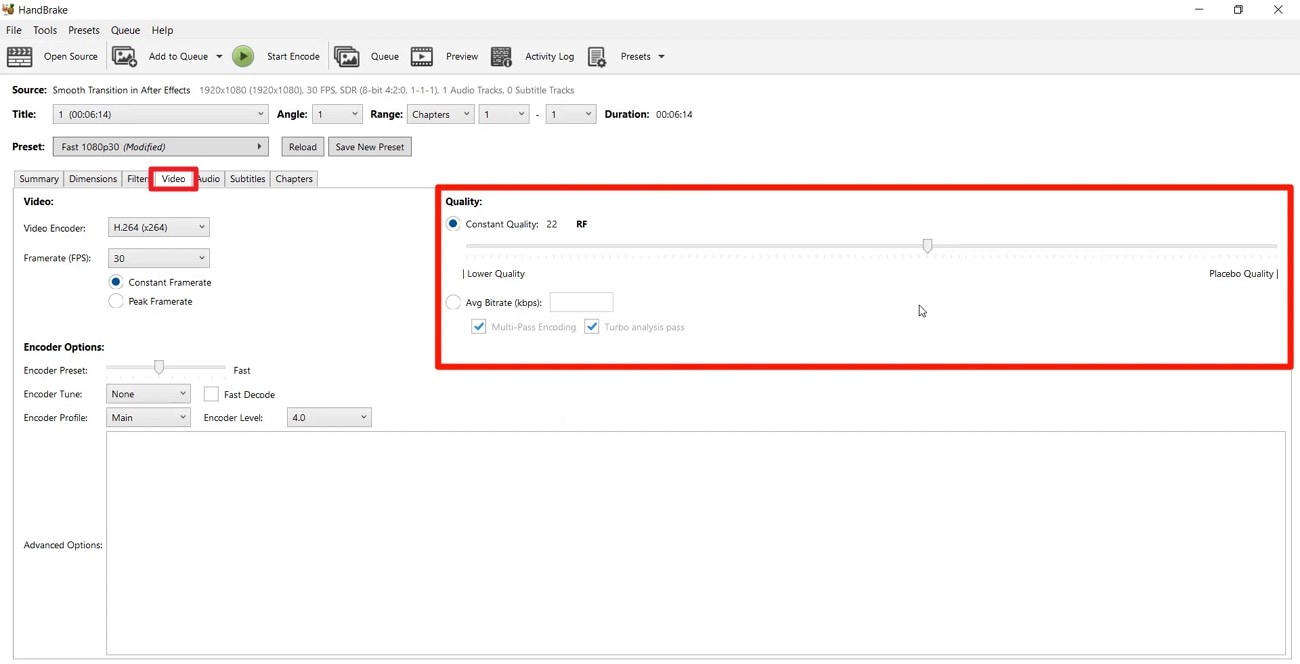Image resolution: width=1300 pixels, height=664 pixels.
Task: Open the Encoder Level dropdown
Action: click(329, 417)
